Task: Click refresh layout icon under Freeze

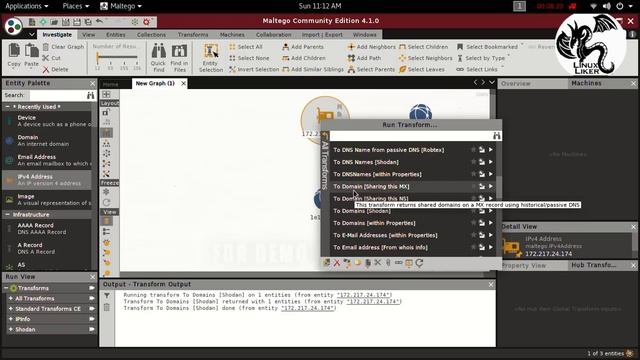Action: click(107, 202)
